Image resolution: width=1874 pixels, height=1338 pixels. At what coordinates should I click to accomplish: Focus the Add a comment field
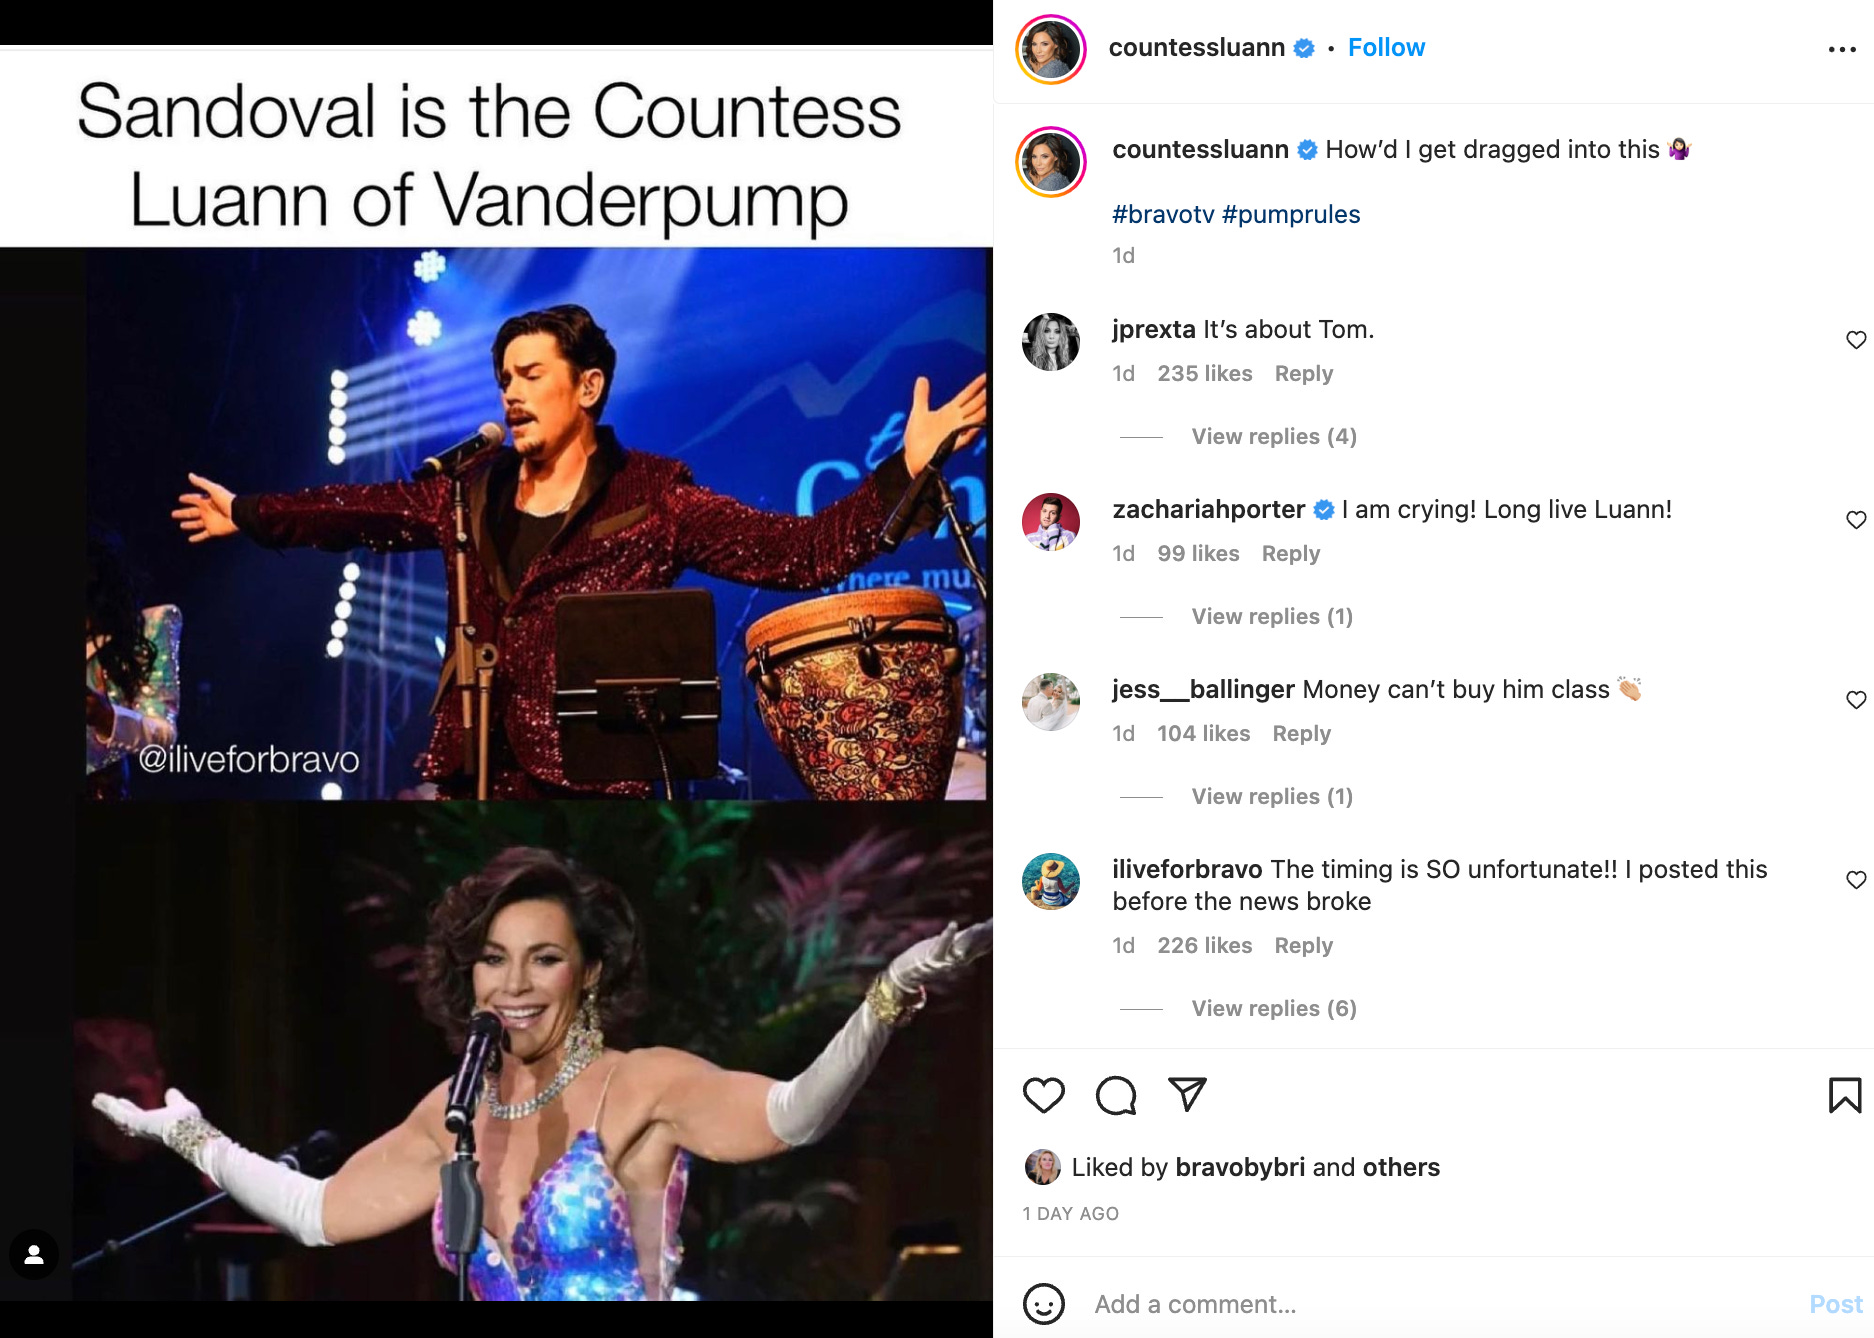(x=1440, y=1304)
